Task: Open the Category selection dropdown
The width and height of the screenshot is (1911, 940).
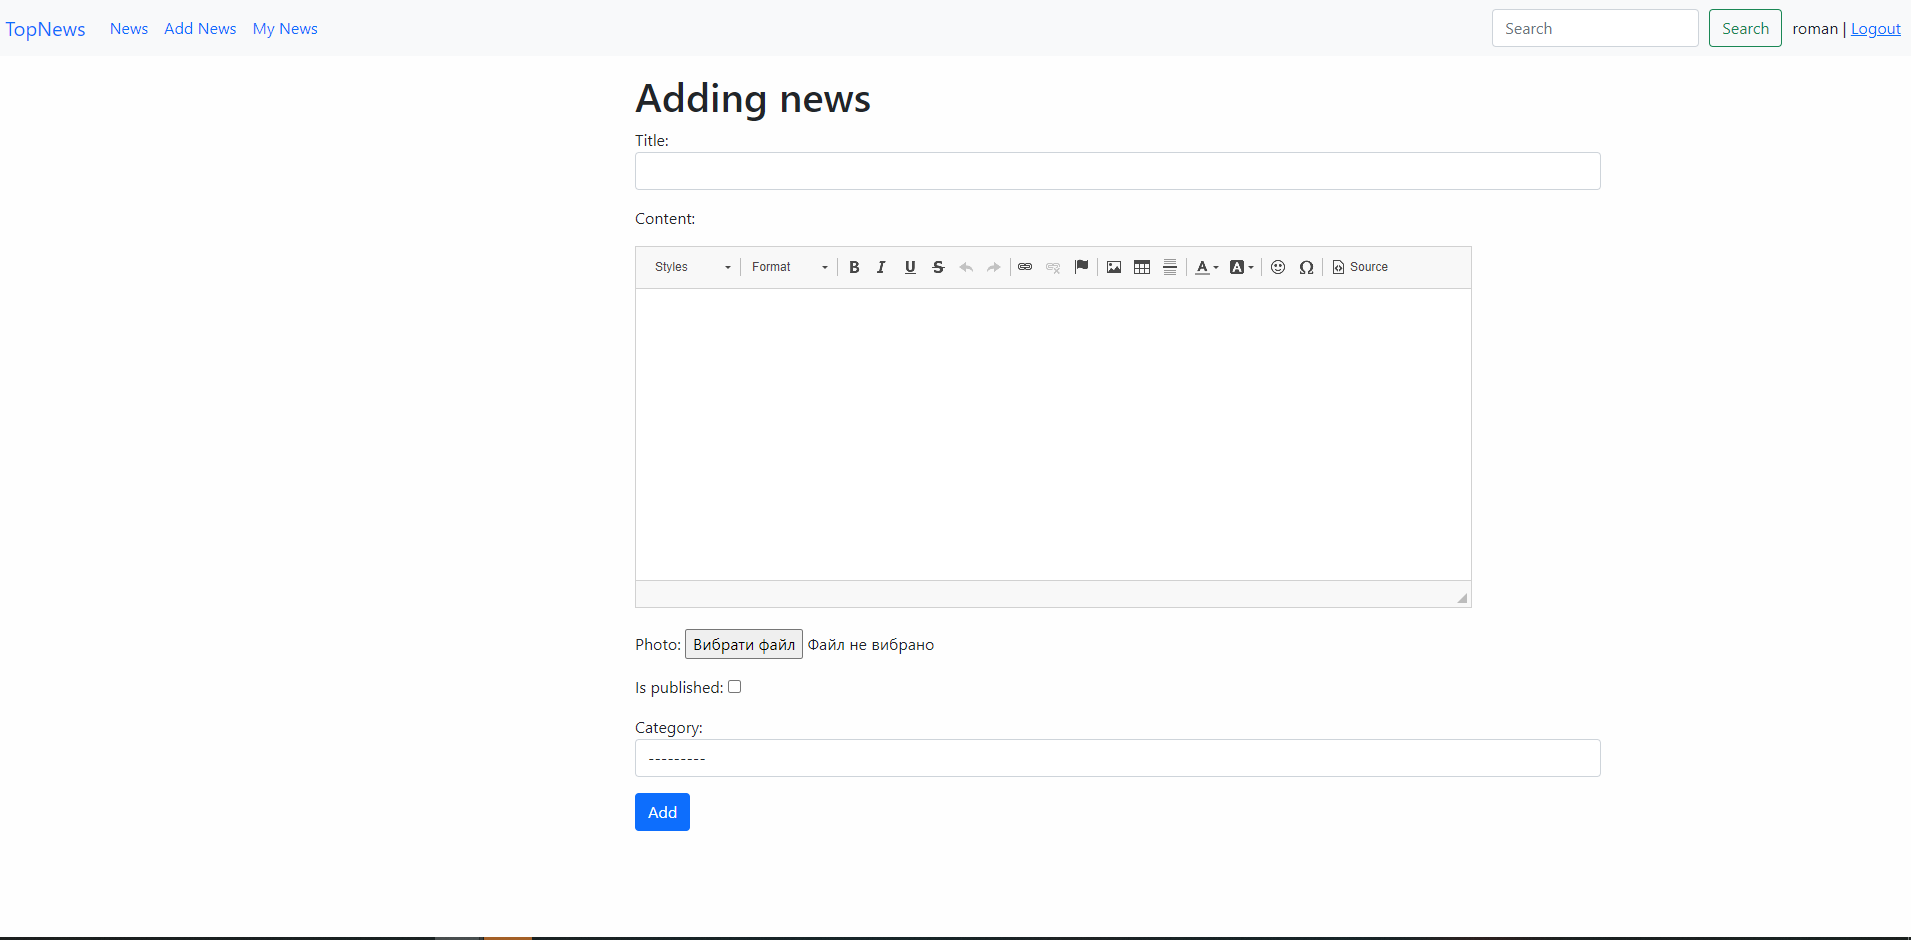Action: (x=1116, y=758)
